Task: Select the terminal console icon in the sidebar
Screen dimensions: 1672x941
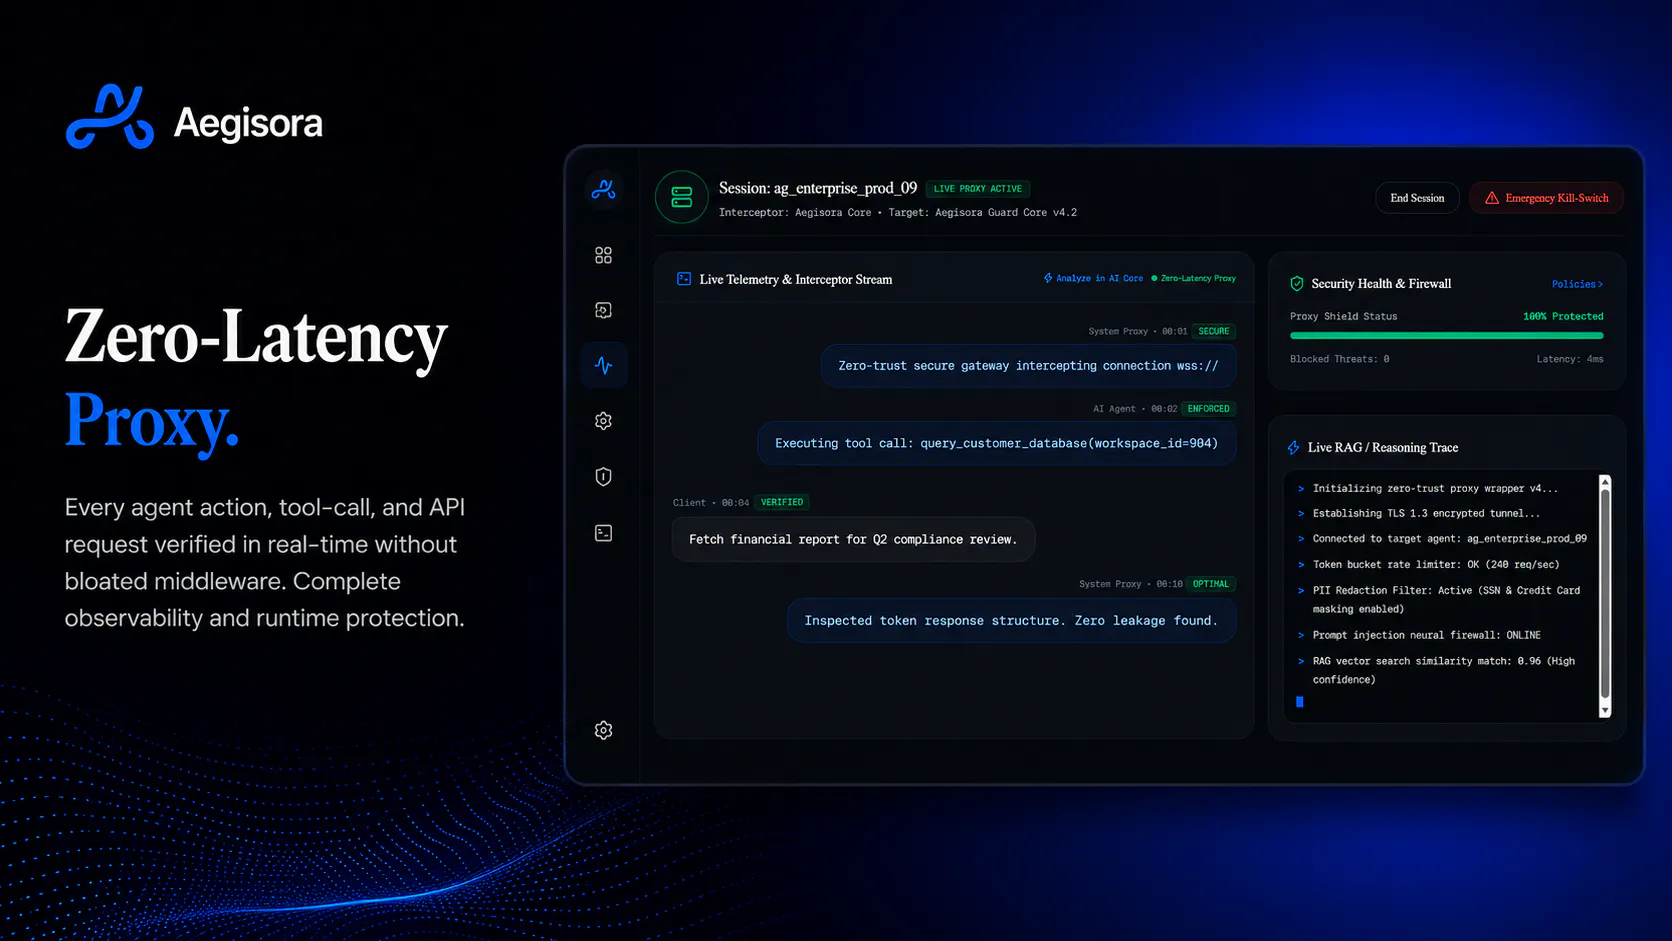Action: (603, 533)
